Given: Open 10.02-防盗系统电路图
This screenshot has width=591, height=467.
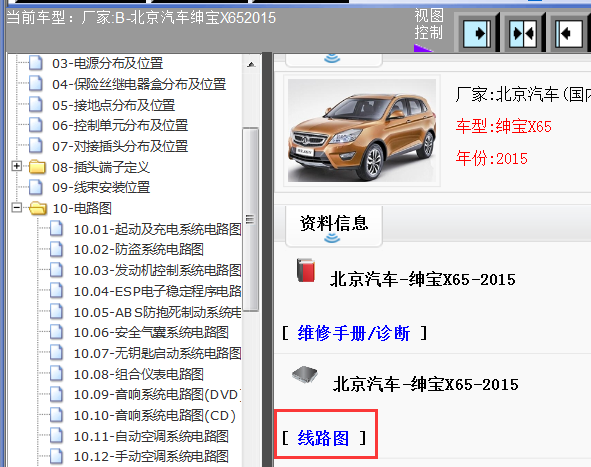Looking at the screenshot, I should click(x=138, y=249).
